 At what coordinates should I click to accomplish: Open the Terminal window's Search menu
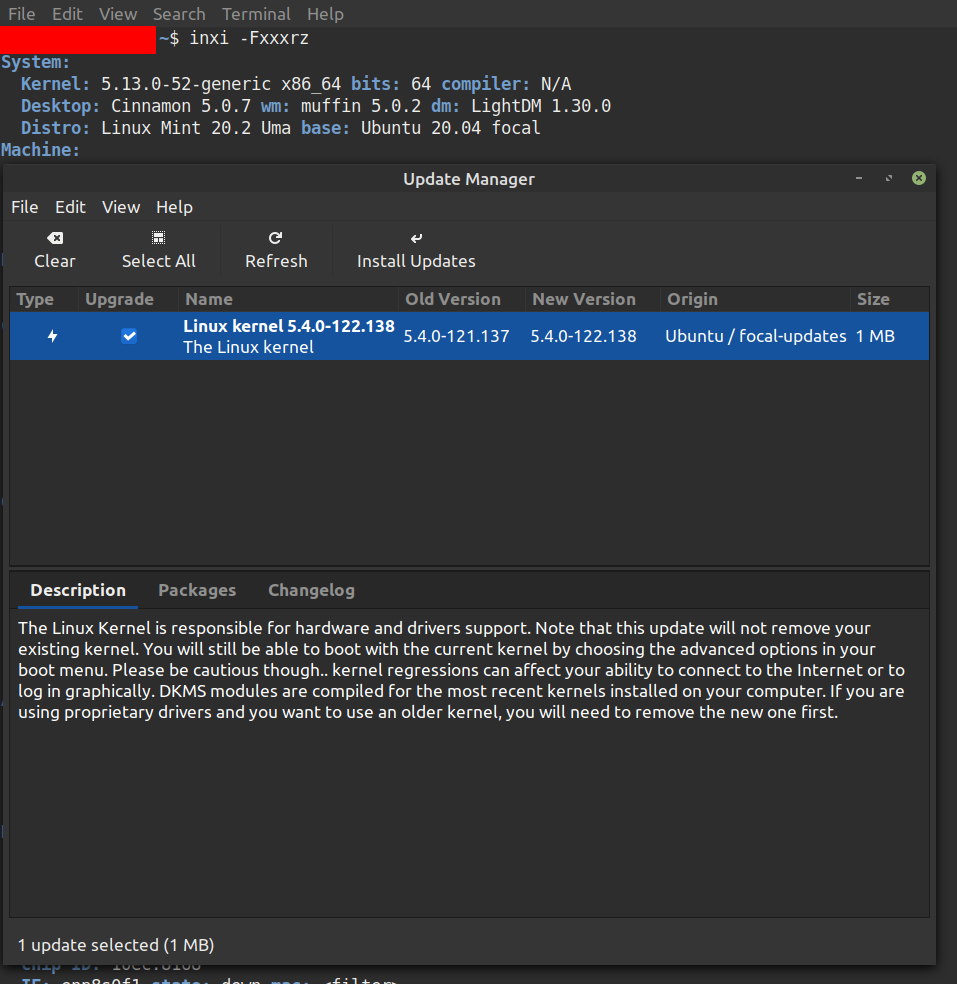179,14
